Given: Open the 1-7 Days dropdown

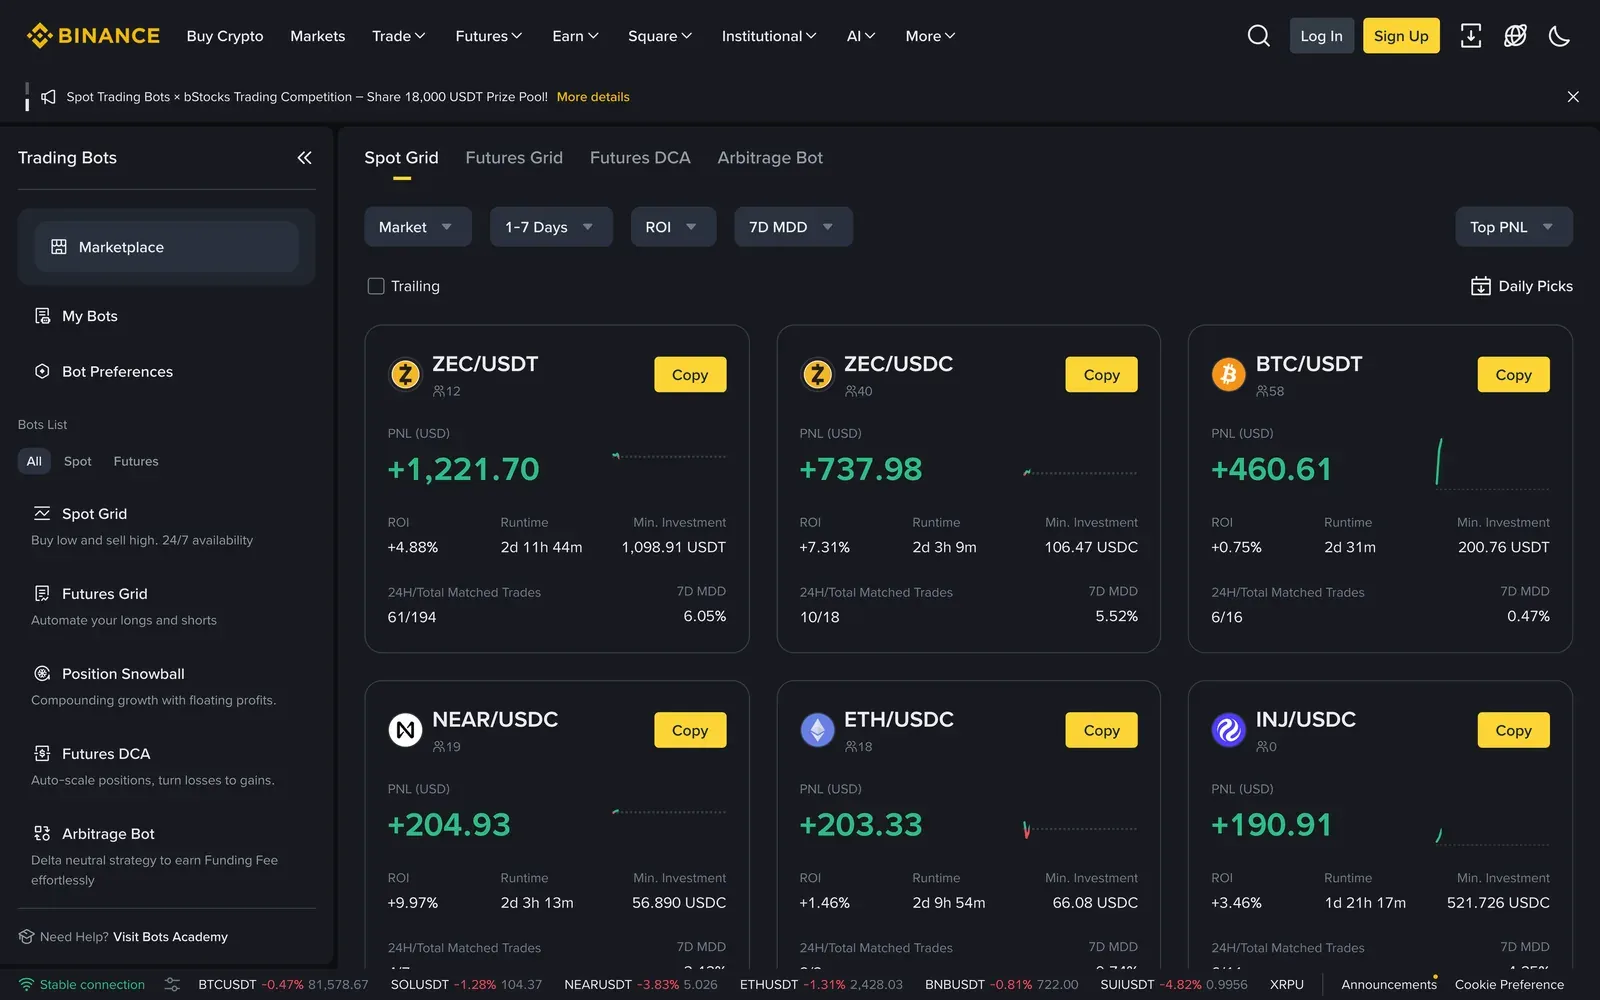Looking at the screenshot, I should pos(551,227).
